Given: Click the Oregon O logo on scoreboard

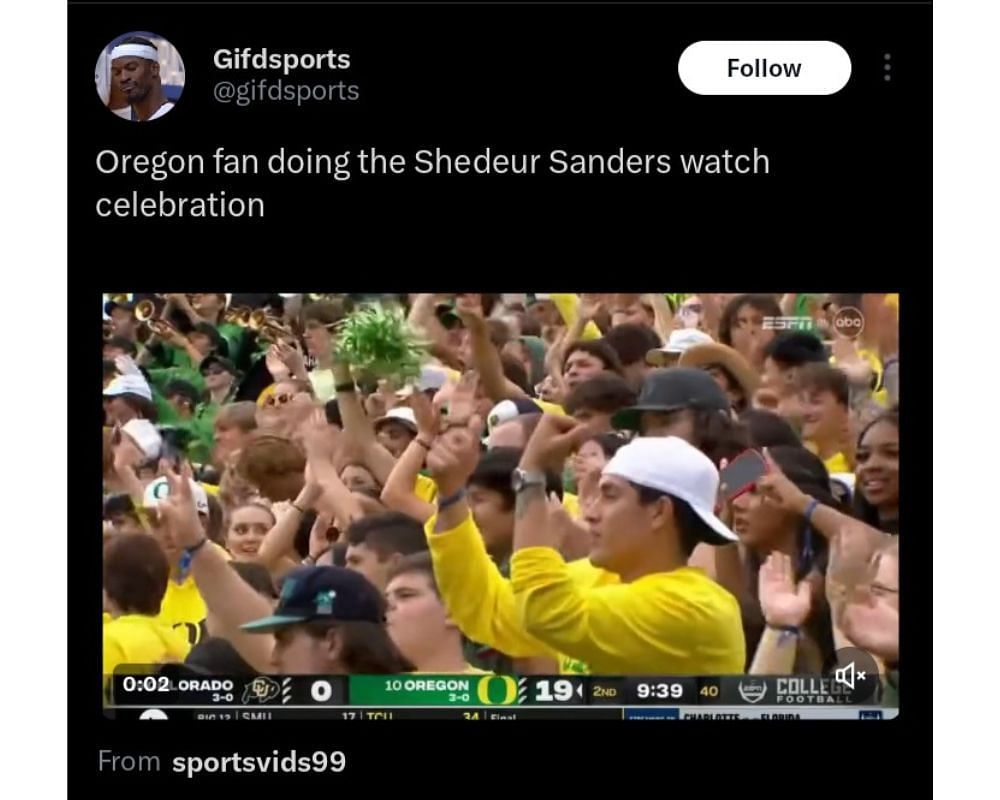Looking at the screenshot, I should (496, 690).
